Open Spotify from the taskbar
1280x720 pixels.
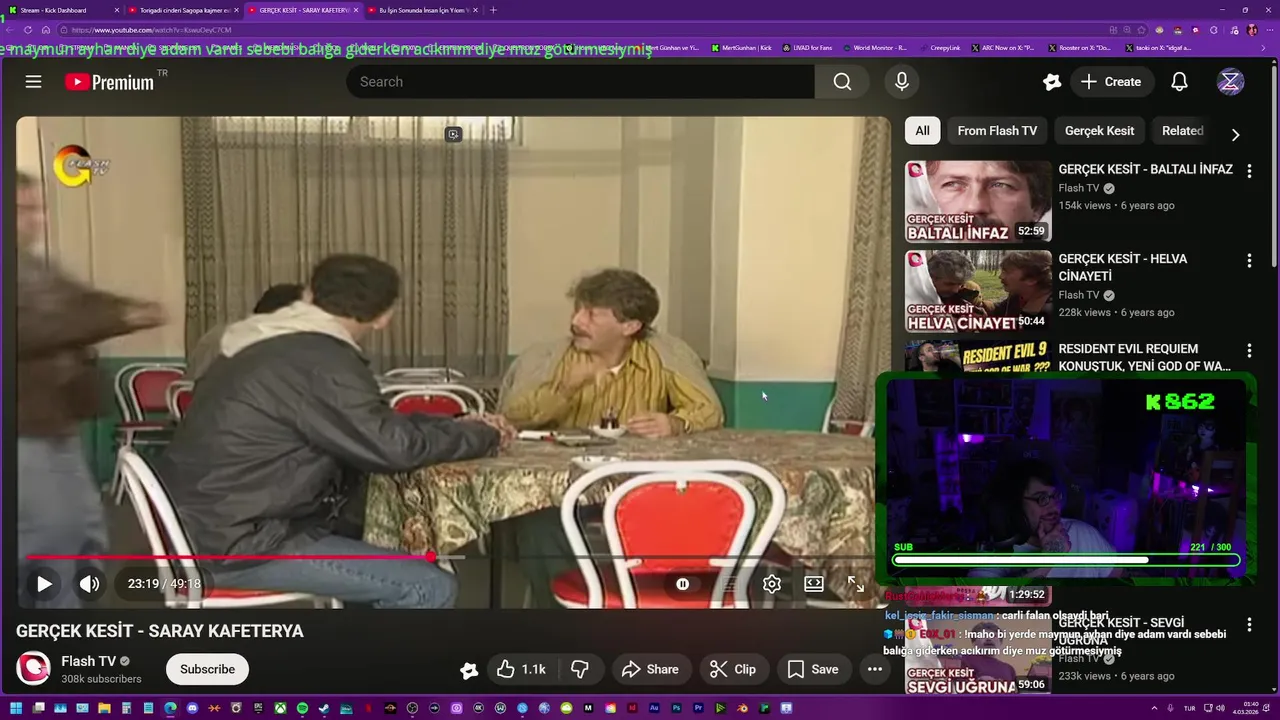[302, 709]
